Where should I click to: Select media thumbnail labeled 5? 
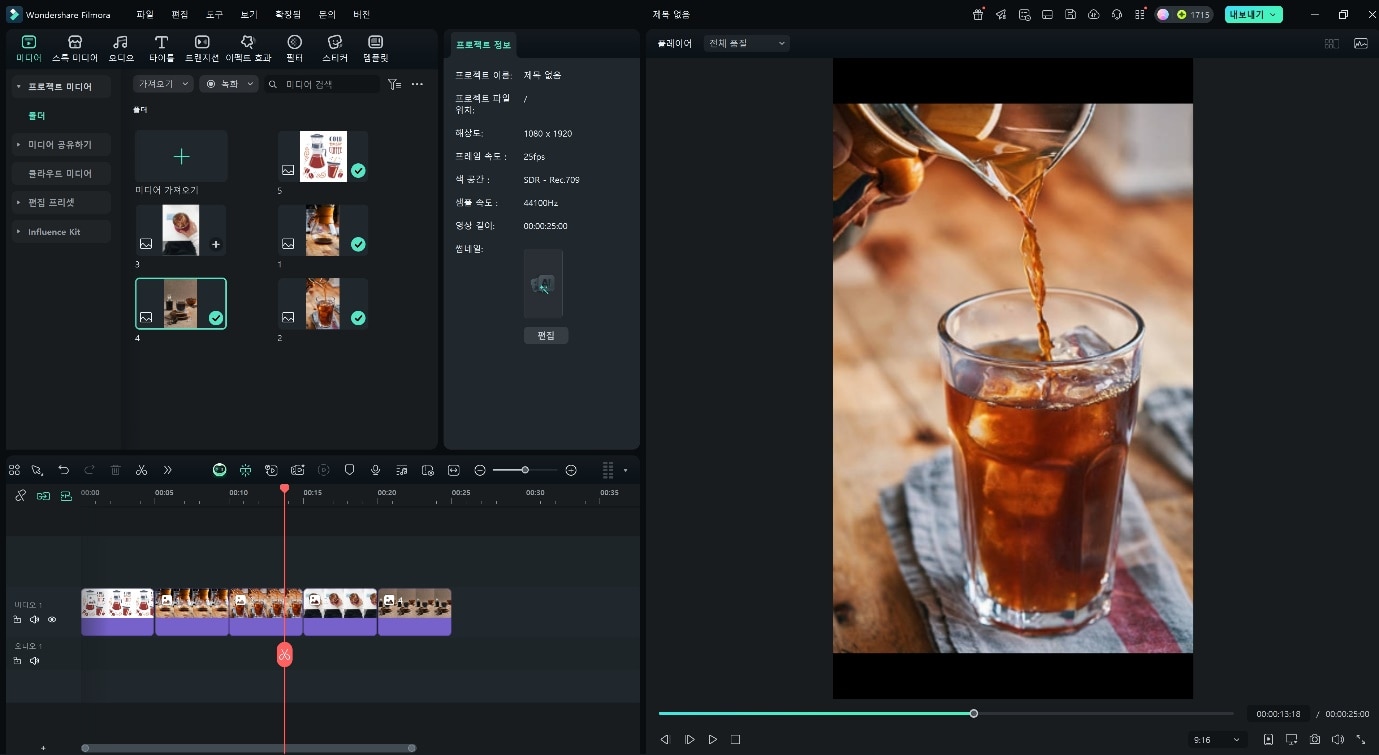(x=323, y=156)
